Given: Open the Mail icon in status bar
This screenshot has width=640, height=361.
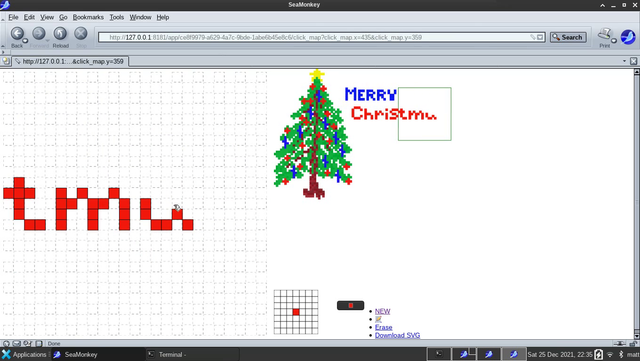Looking at the screenshot, I should [17, 343].
